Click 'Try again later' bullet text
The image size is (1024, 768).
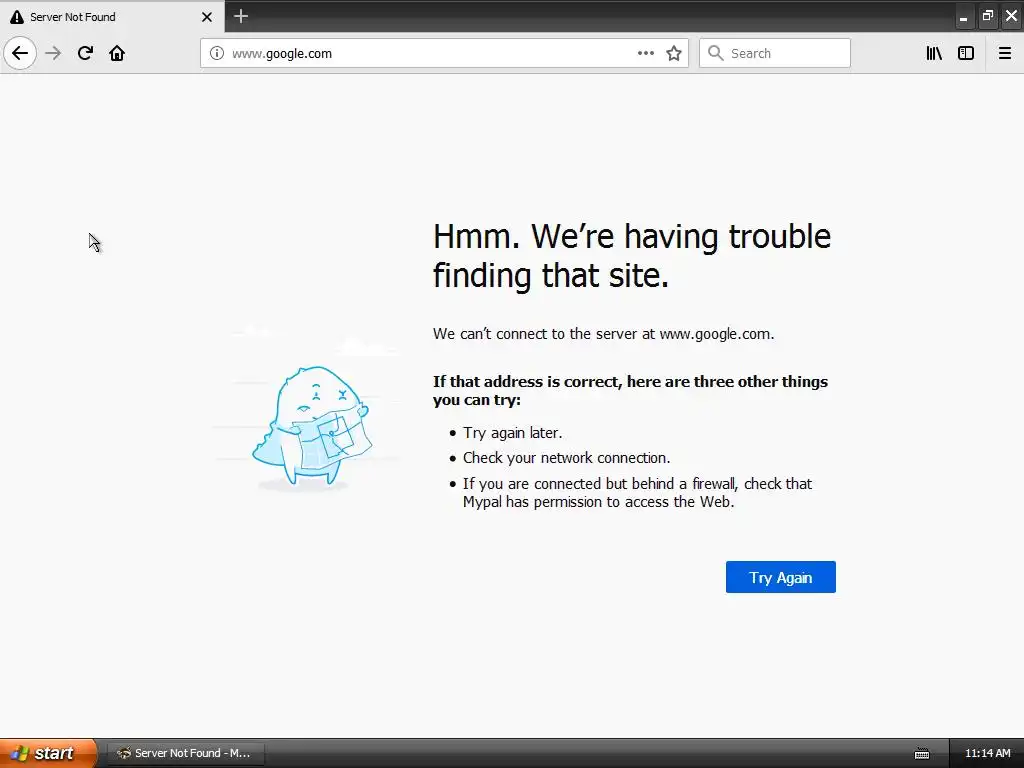coord(513,433)
